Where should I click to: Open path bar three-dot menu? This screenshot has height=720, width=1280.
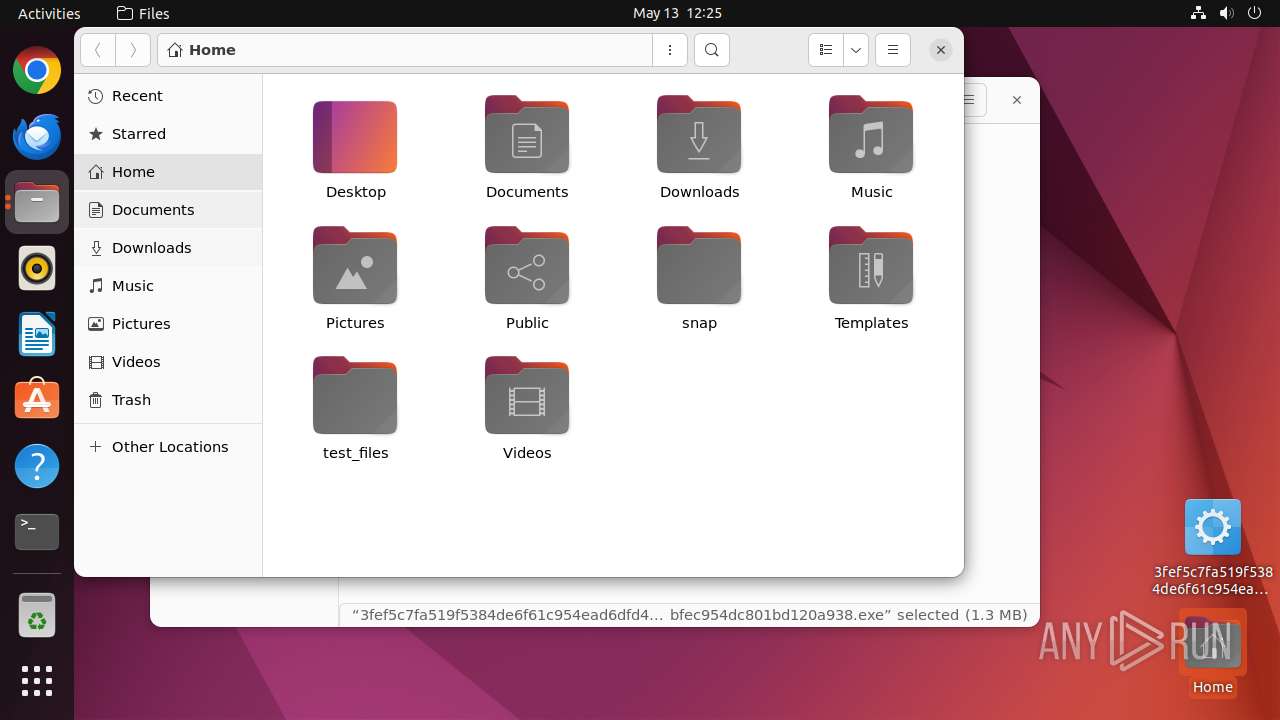(670, 50)
